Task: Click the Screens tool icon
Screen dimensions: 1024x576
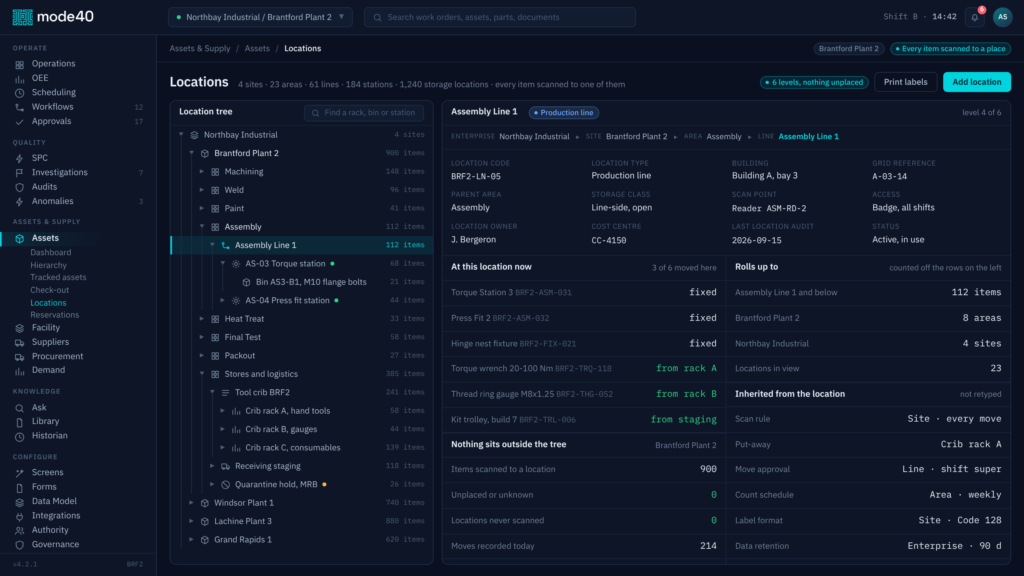Action: [x=20, y=473]
